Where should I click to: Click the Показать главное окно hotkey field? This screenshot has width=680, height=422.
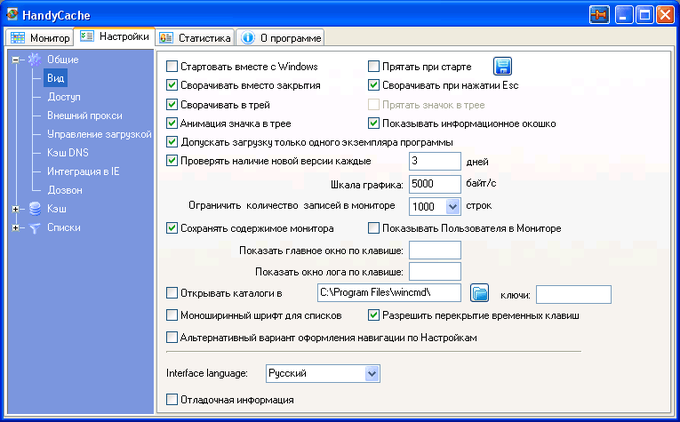(435, 250)
